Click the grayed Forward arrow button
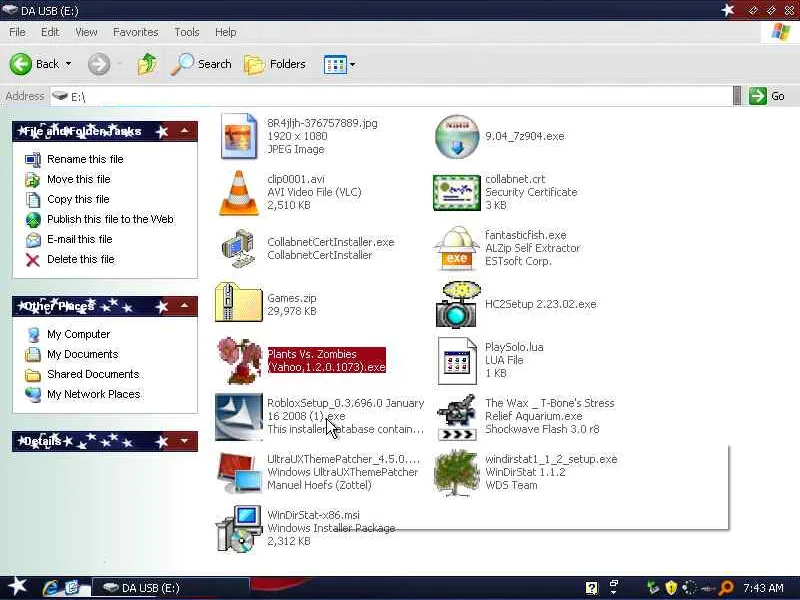 (x=98, y=64)
